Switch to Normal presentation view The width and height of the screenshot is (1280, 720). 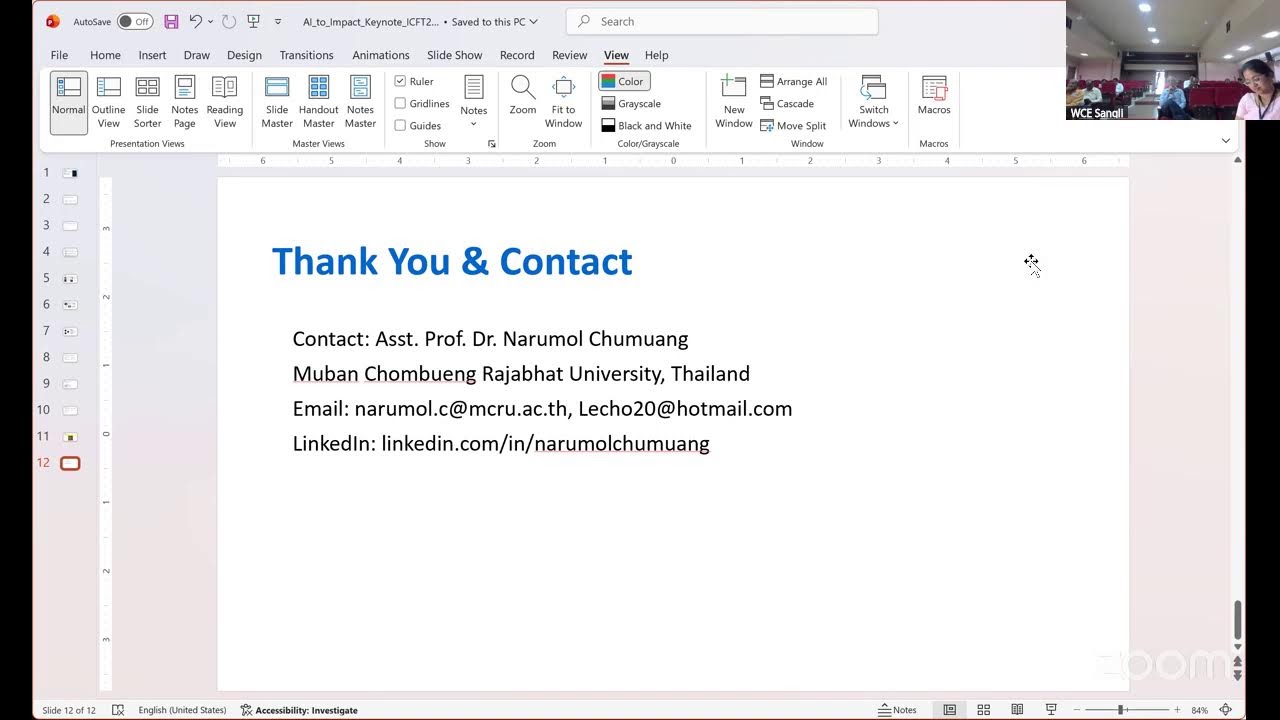[69, 103]
